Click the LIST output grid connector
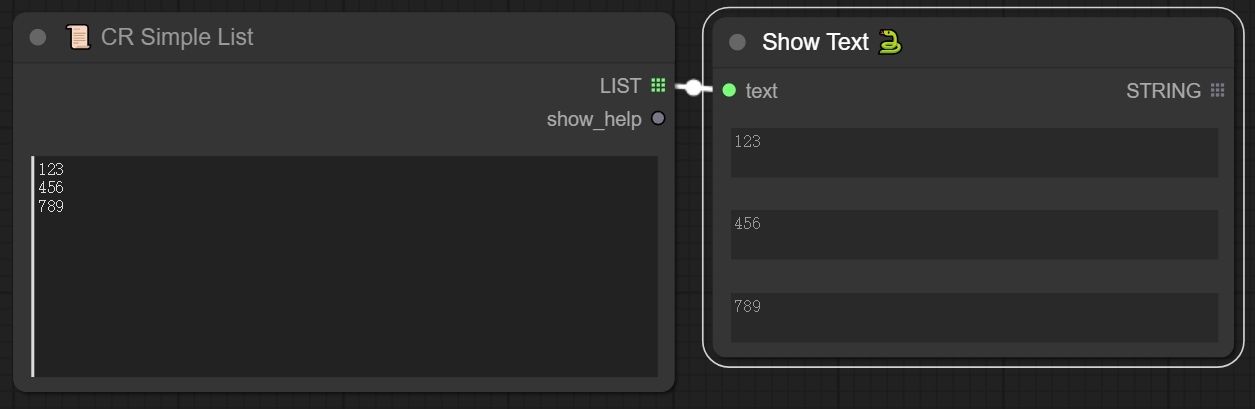The height and width of the screenshot is (409, 1255). point(658,86)
